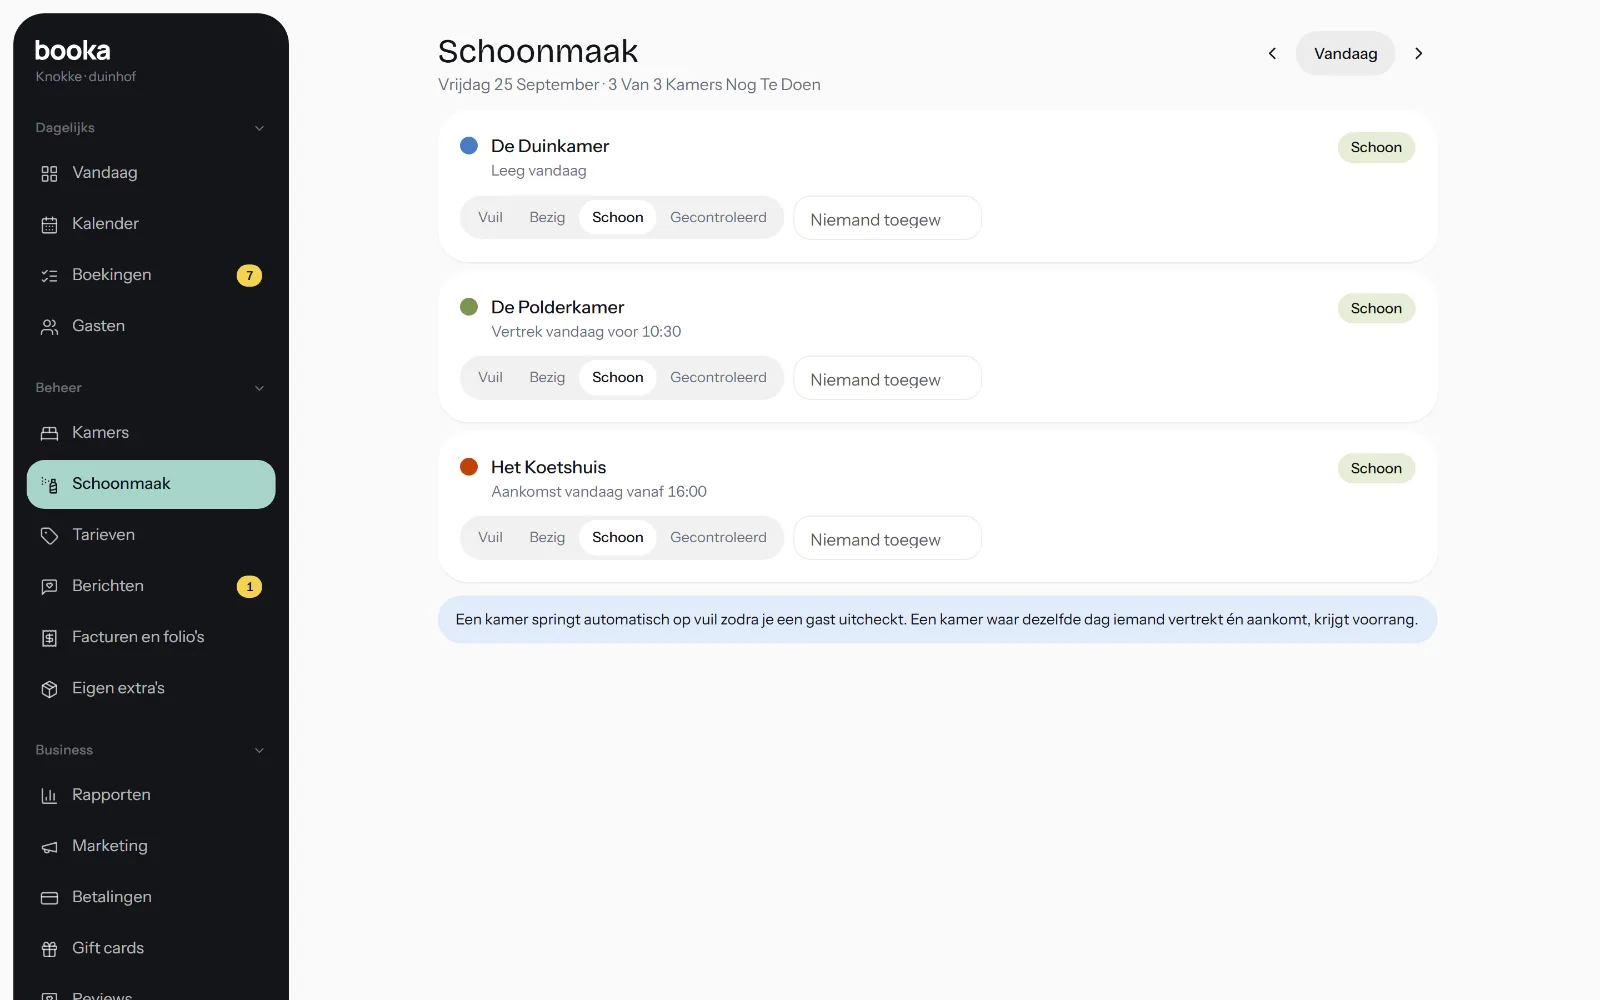Click the Schoonmaak spray bottle icon

49,484
